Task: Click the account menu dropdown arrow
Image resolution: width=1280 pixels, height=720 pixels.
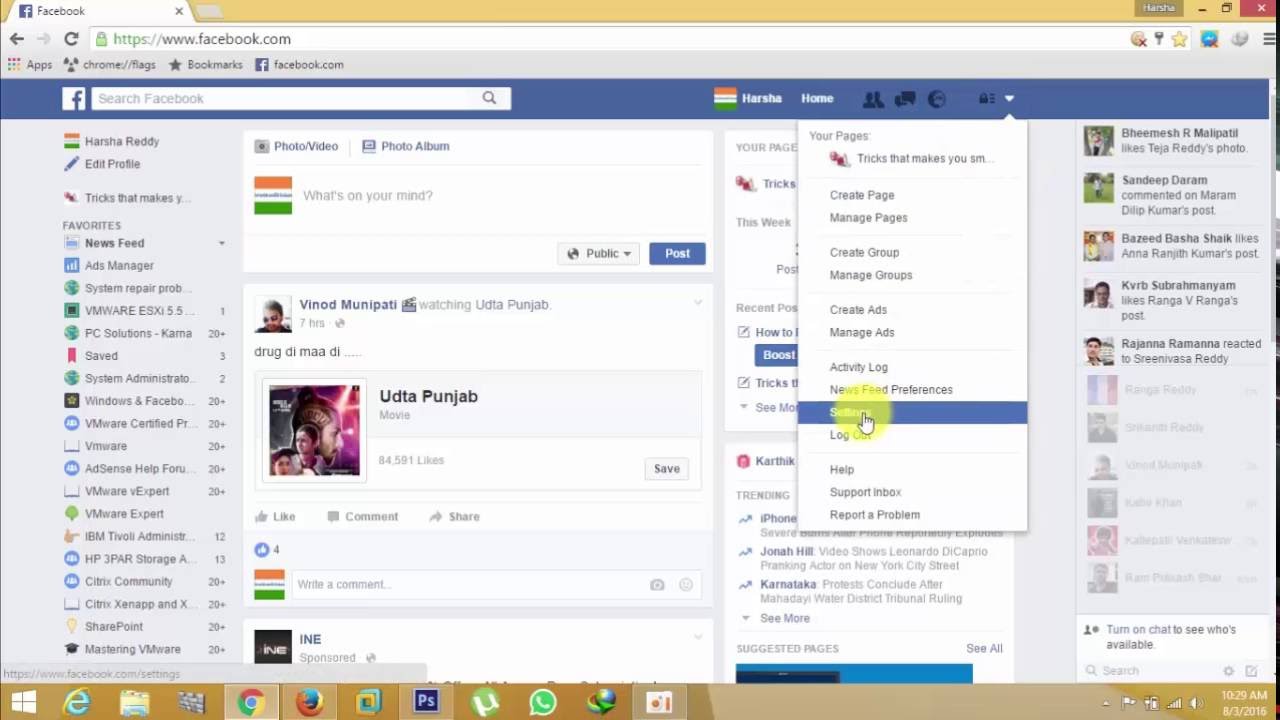Action: coord(1009,98)
